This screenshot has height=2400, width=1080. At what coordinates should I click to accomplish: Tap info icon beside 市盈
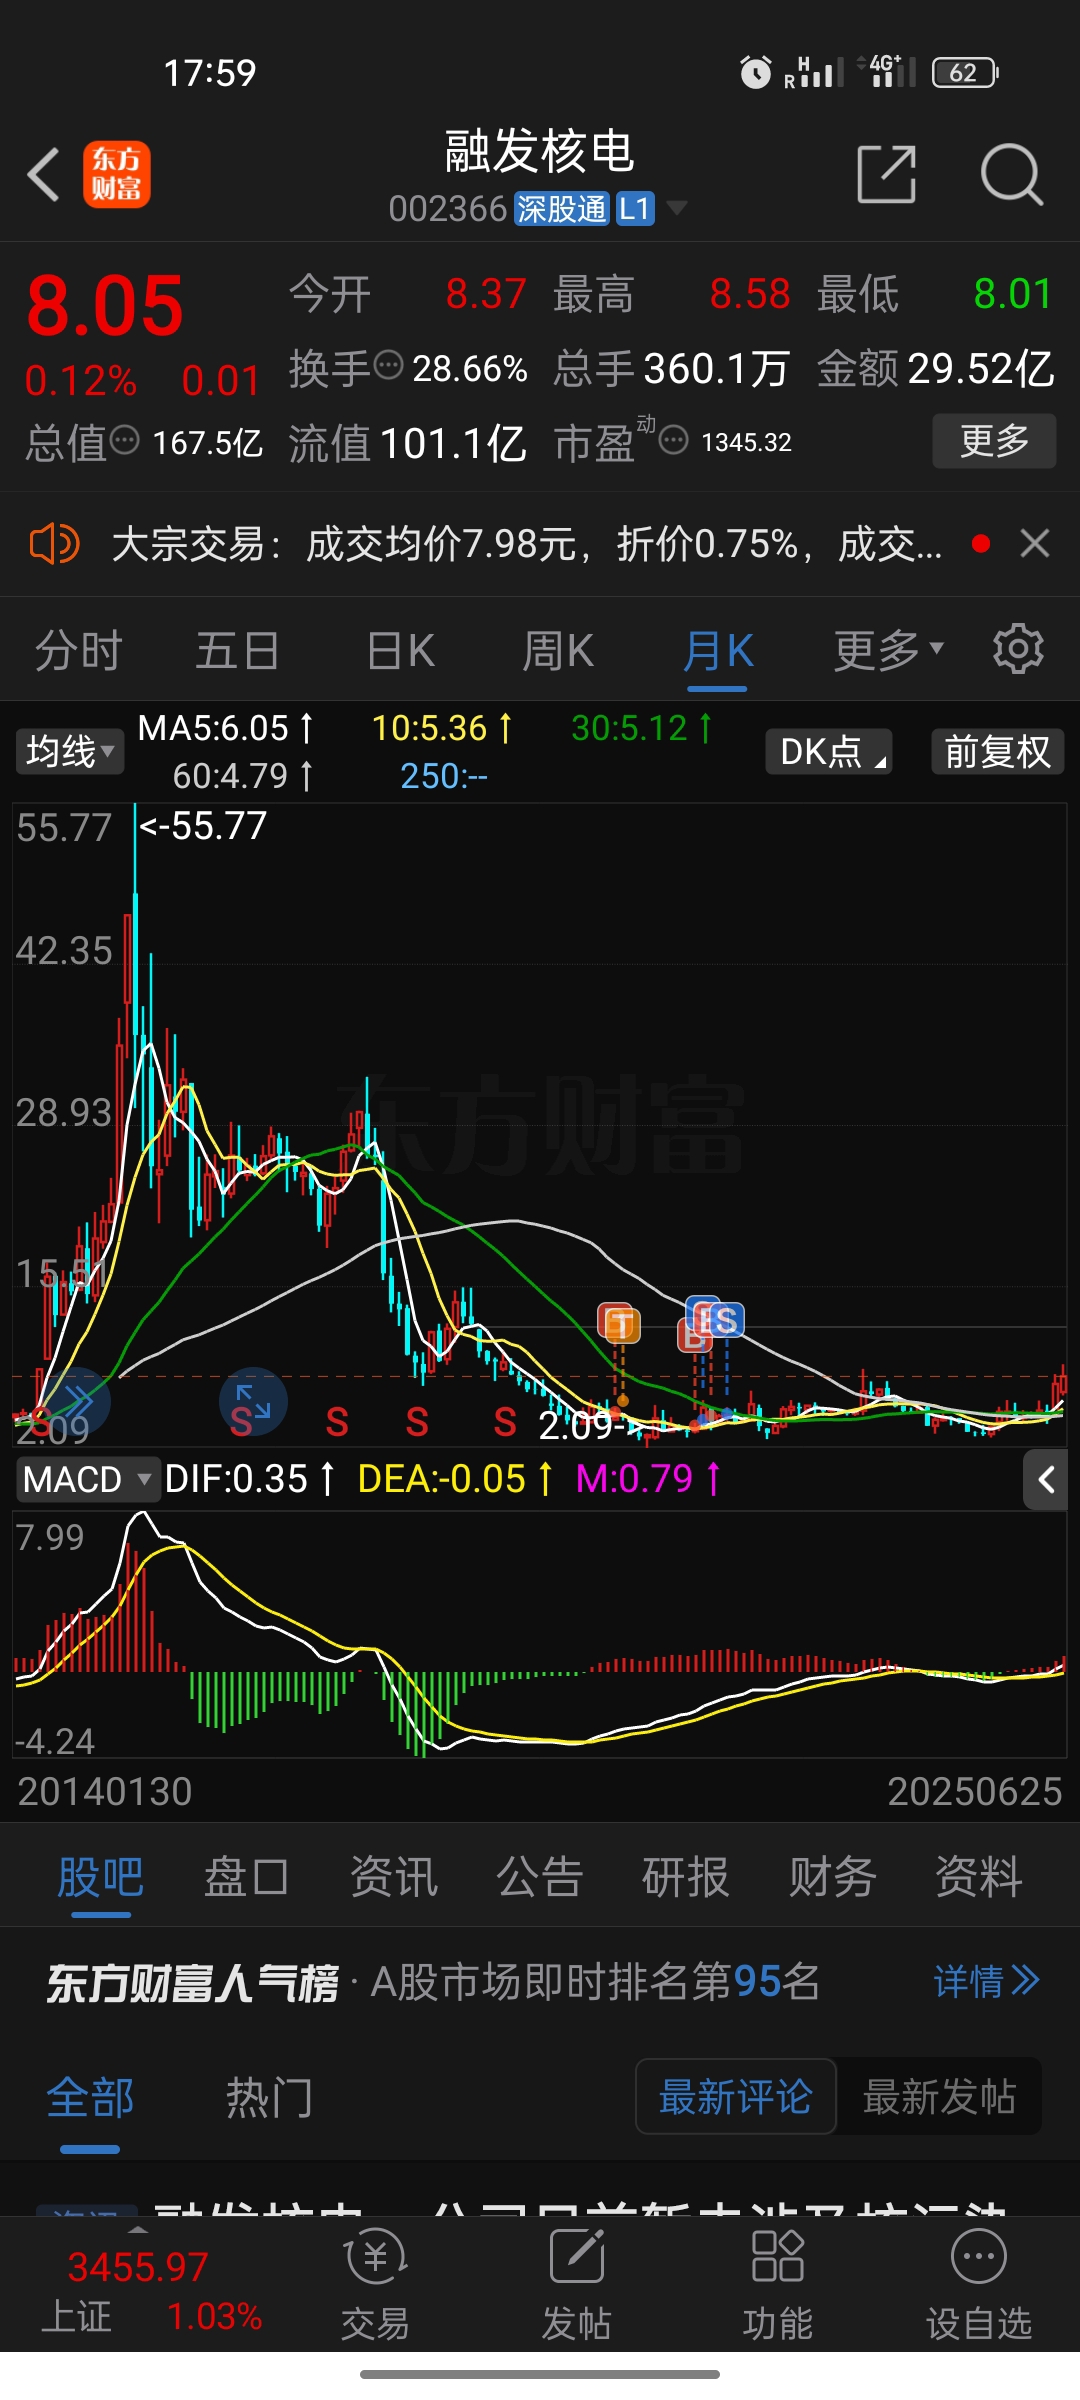pyautogui.click(x=674, y=439)
